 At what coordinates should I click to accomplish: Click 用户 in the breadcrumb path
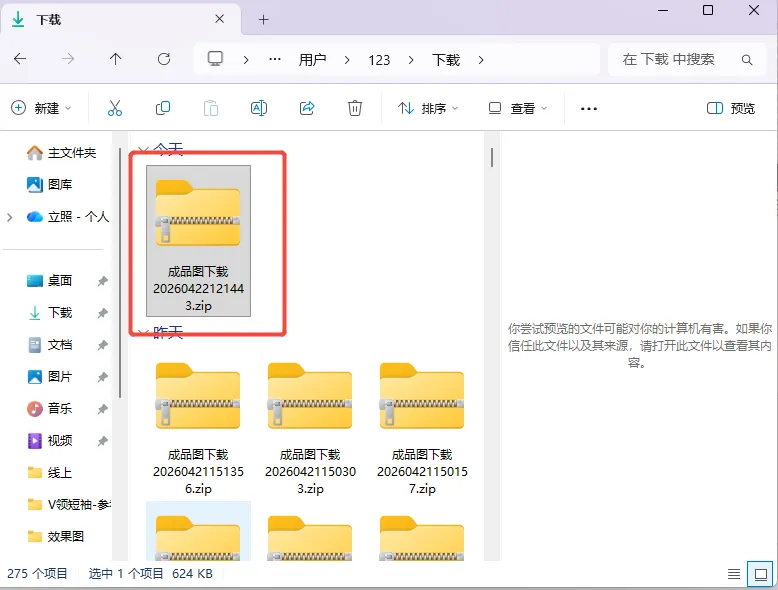312,60
